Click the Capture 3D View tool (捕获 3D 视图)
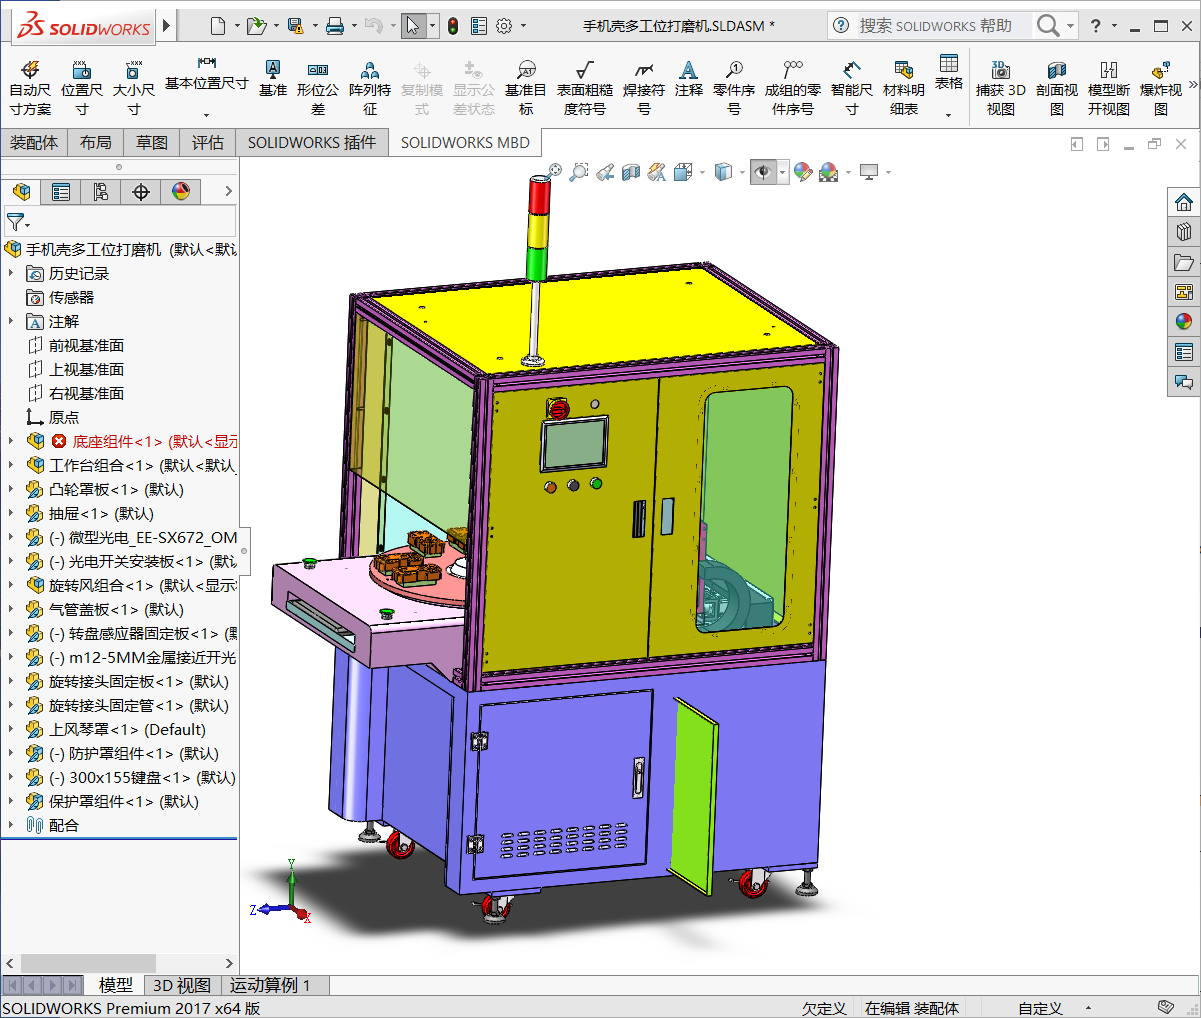This screenshot has width=1201, height=1018. (1001, 87)
